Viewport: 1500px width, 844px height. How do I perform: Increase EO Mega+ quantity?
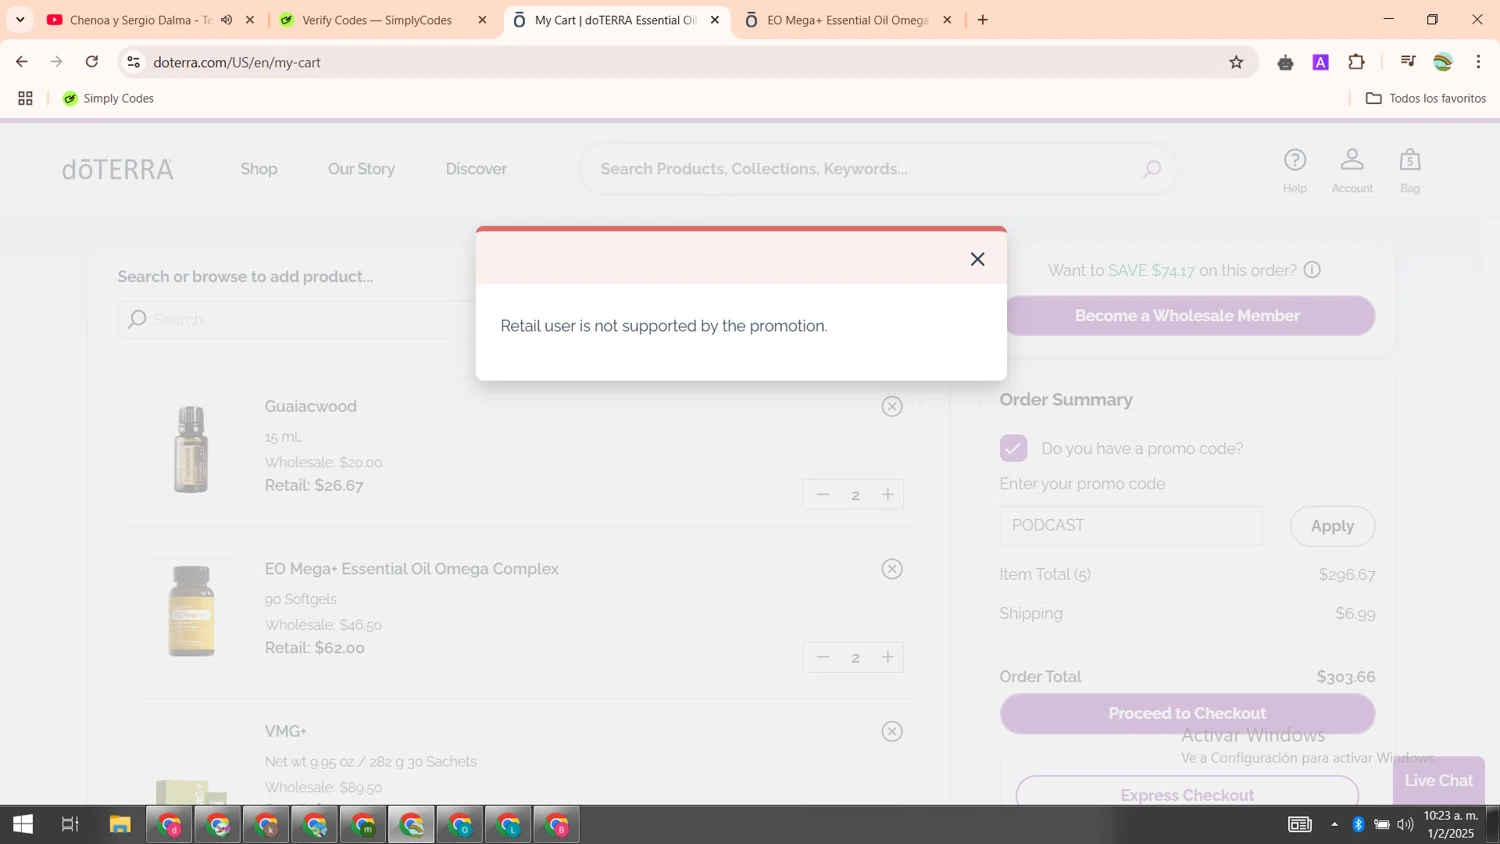click(x=887, y=657)
